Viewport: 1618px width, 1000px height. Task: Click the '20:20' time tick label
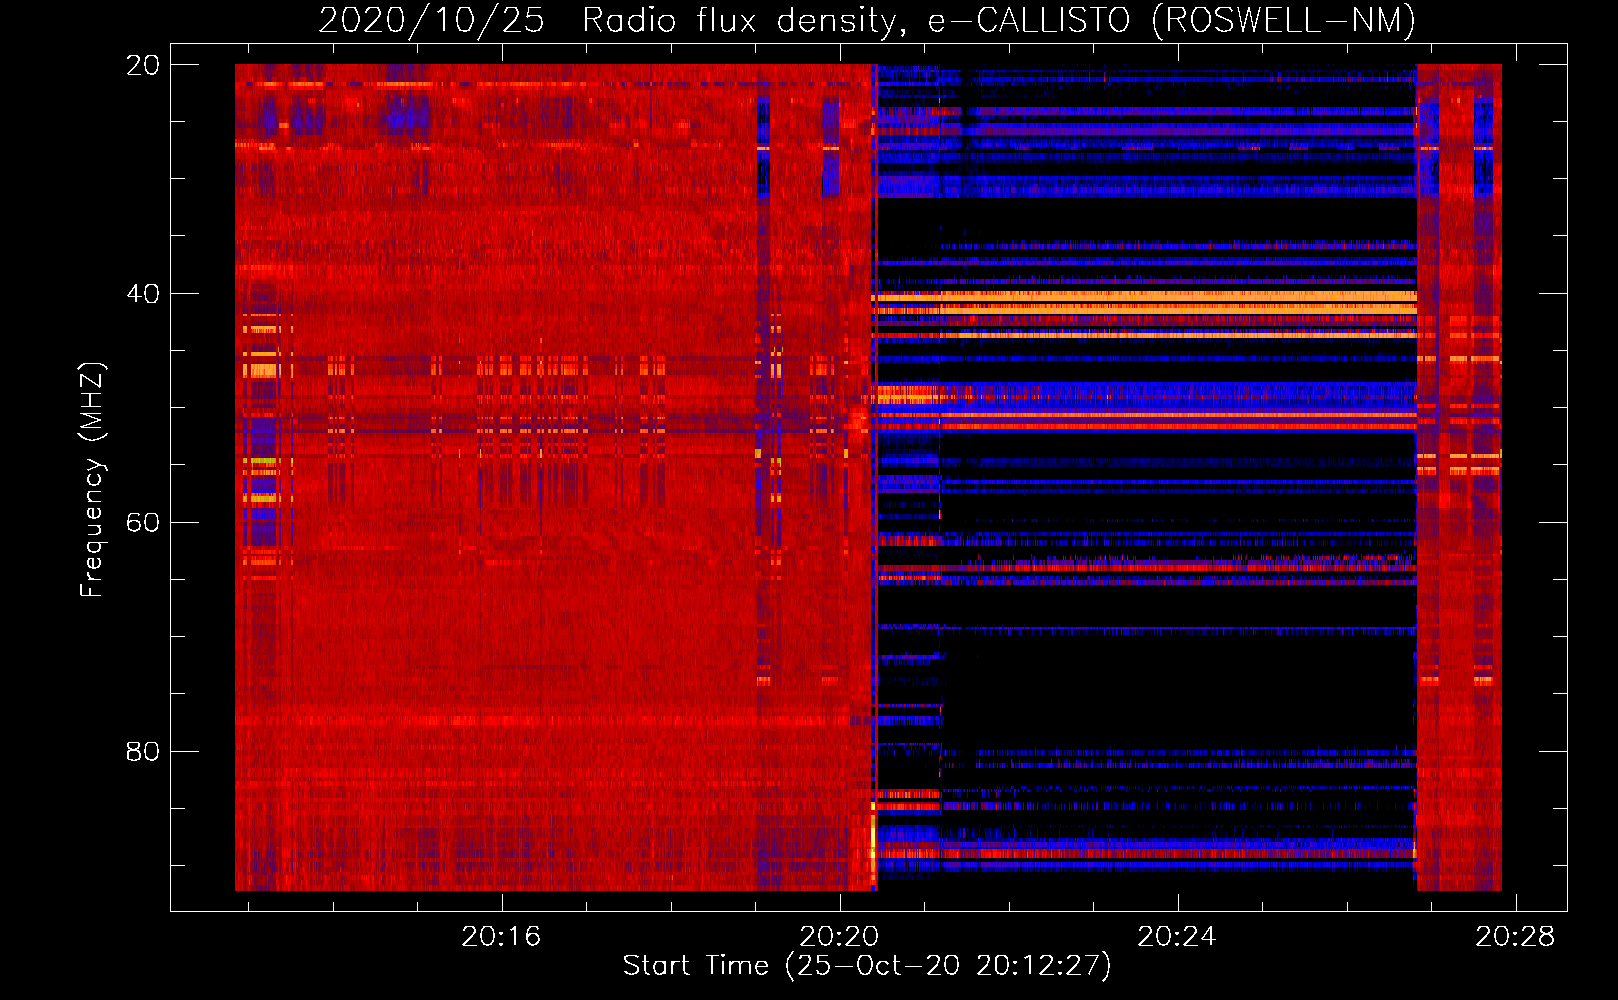(839, 936)
